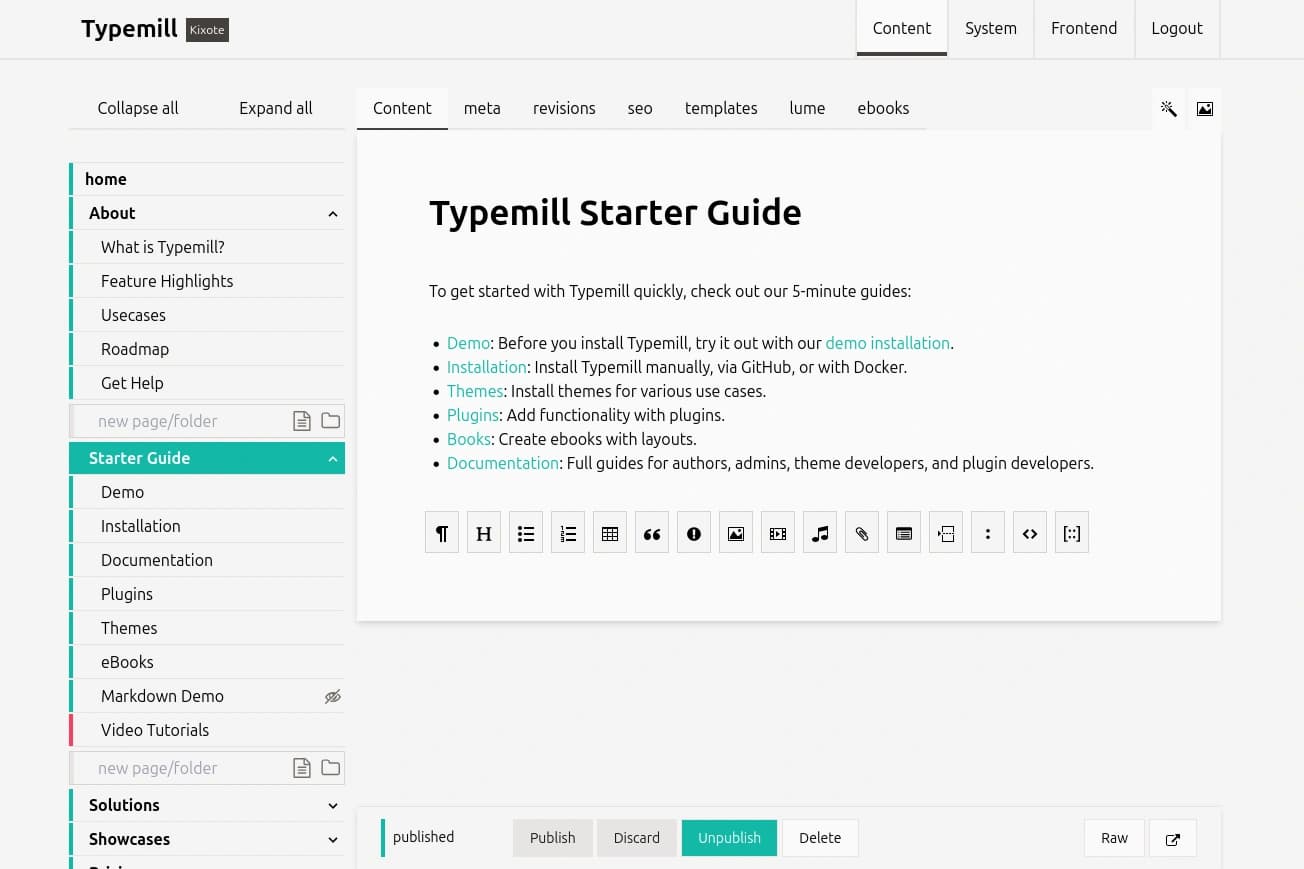
Task: Click the new page/folder field under Get Help
Action: pos(180,421)
